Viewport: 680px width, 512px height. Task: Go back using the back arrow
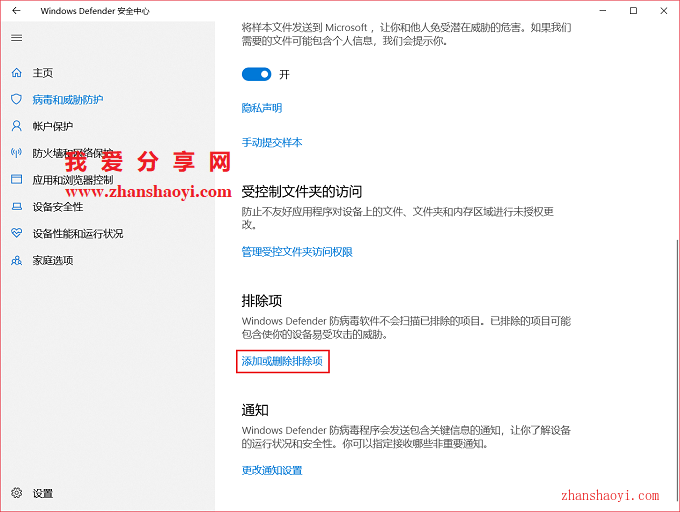16,11
